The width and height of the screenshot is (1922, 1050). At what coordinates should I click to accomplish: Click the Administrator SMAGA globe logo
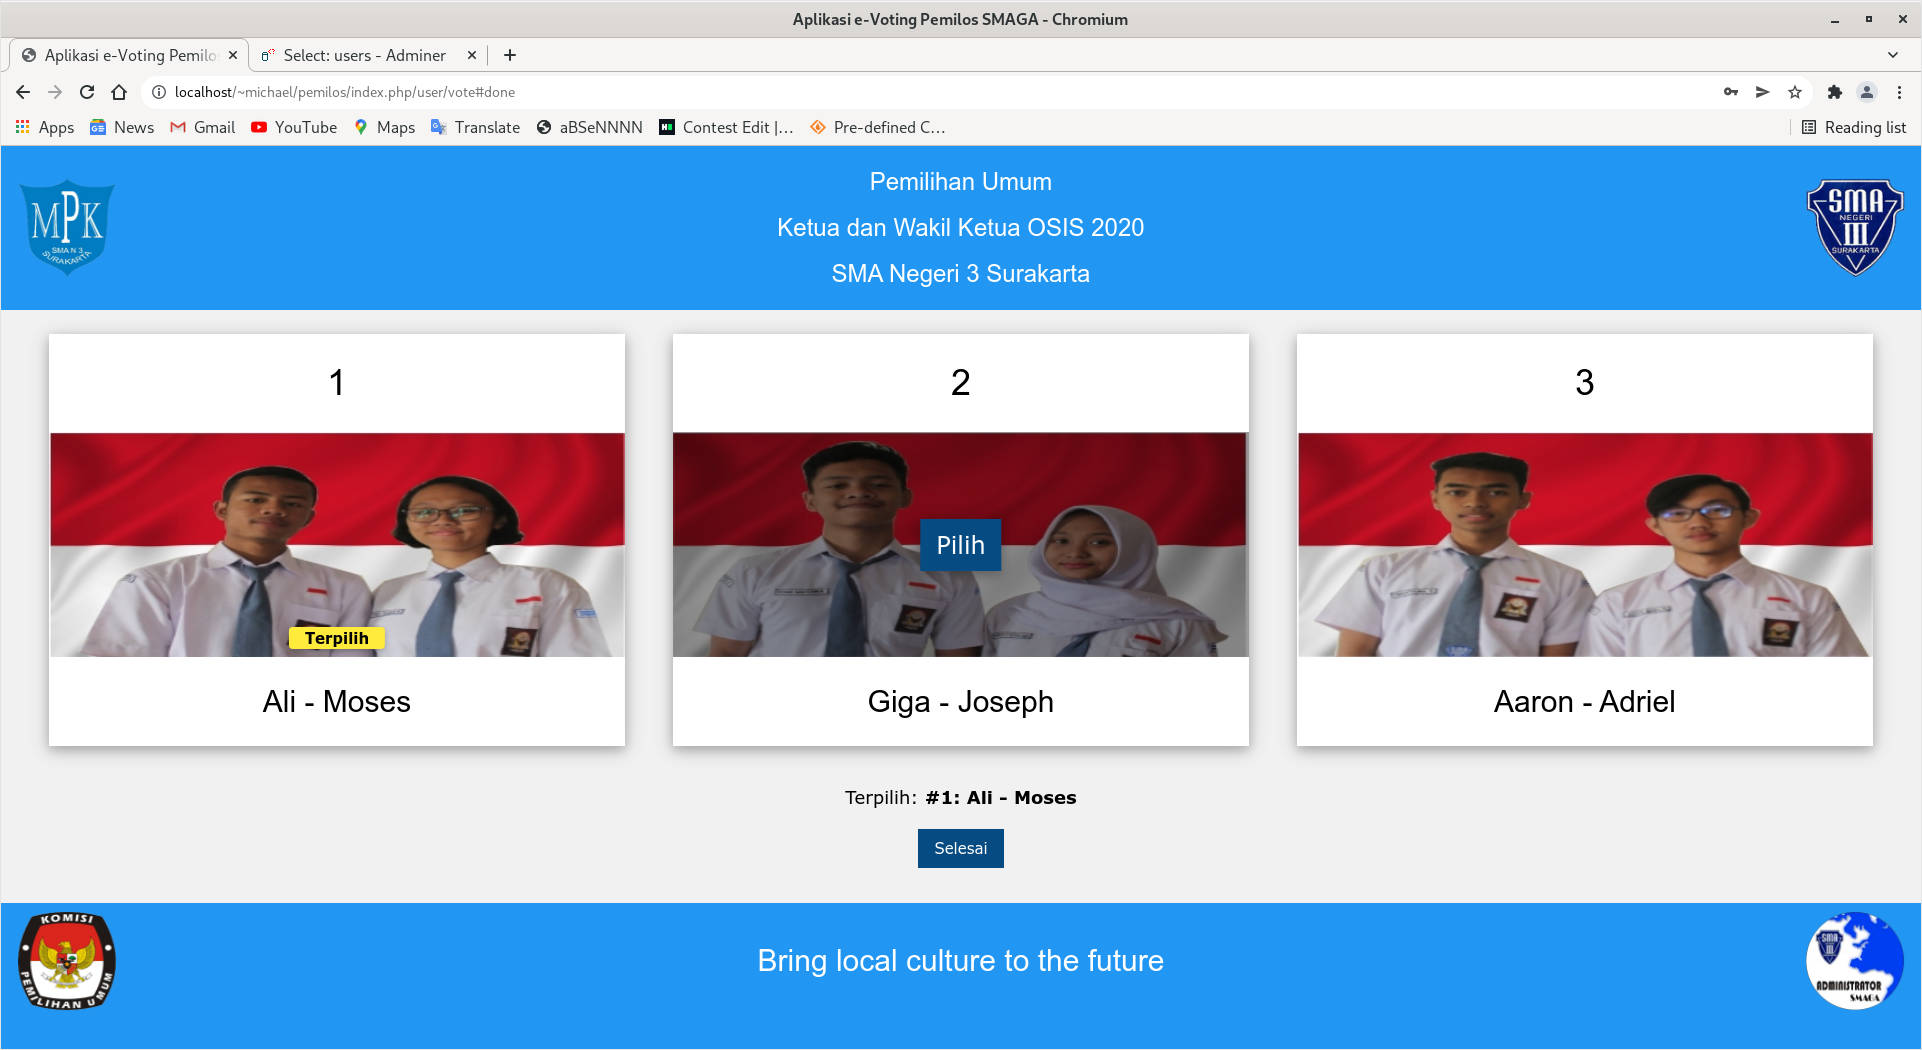tap(1855, 961)
